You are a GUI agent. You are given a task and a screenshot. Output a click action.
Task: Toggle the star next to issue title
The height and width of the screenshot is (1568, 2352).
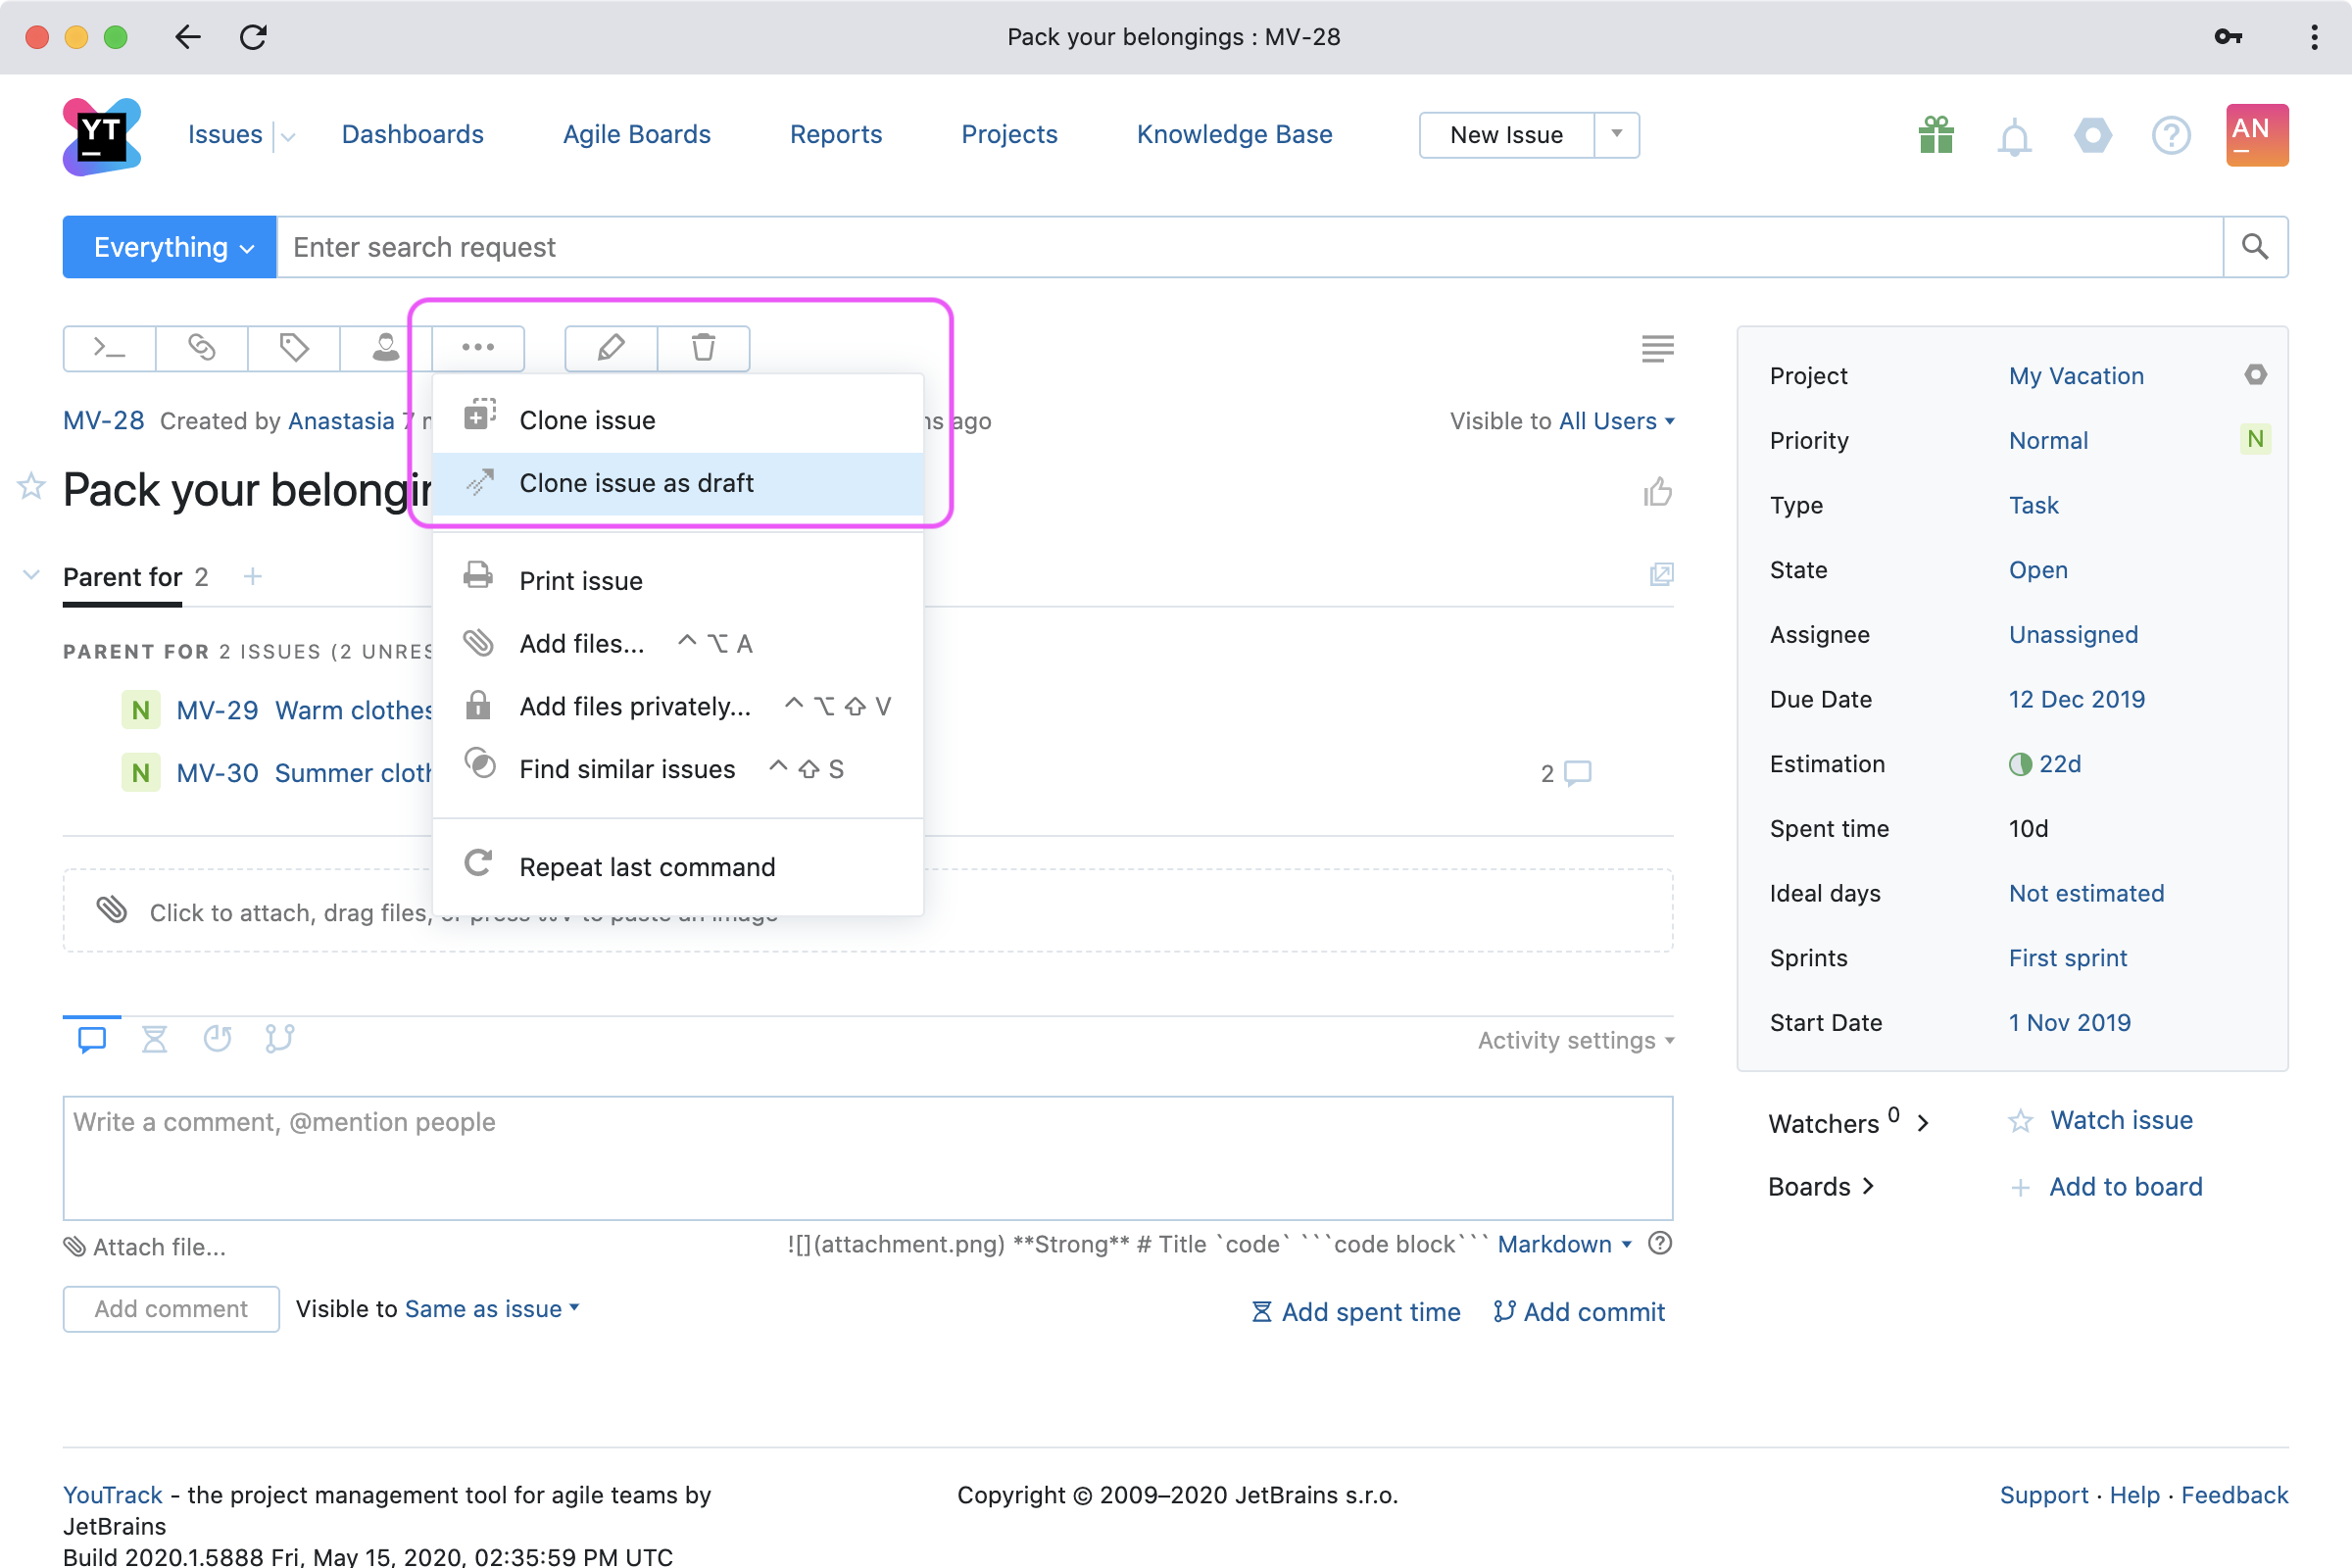tap(31, 487)
